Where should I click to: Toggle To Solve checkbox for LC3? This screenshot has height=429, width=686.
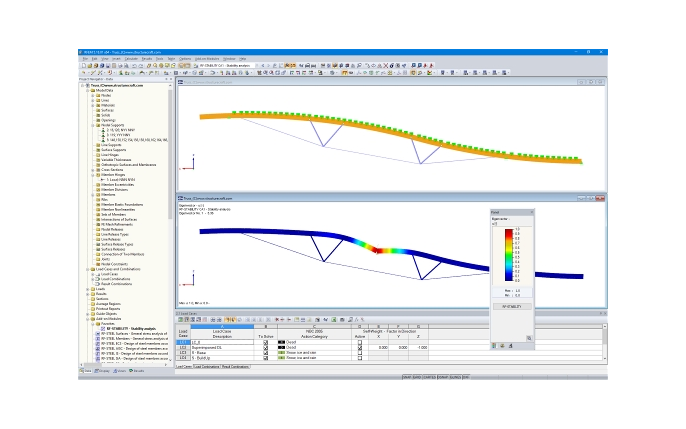point(266,352)
